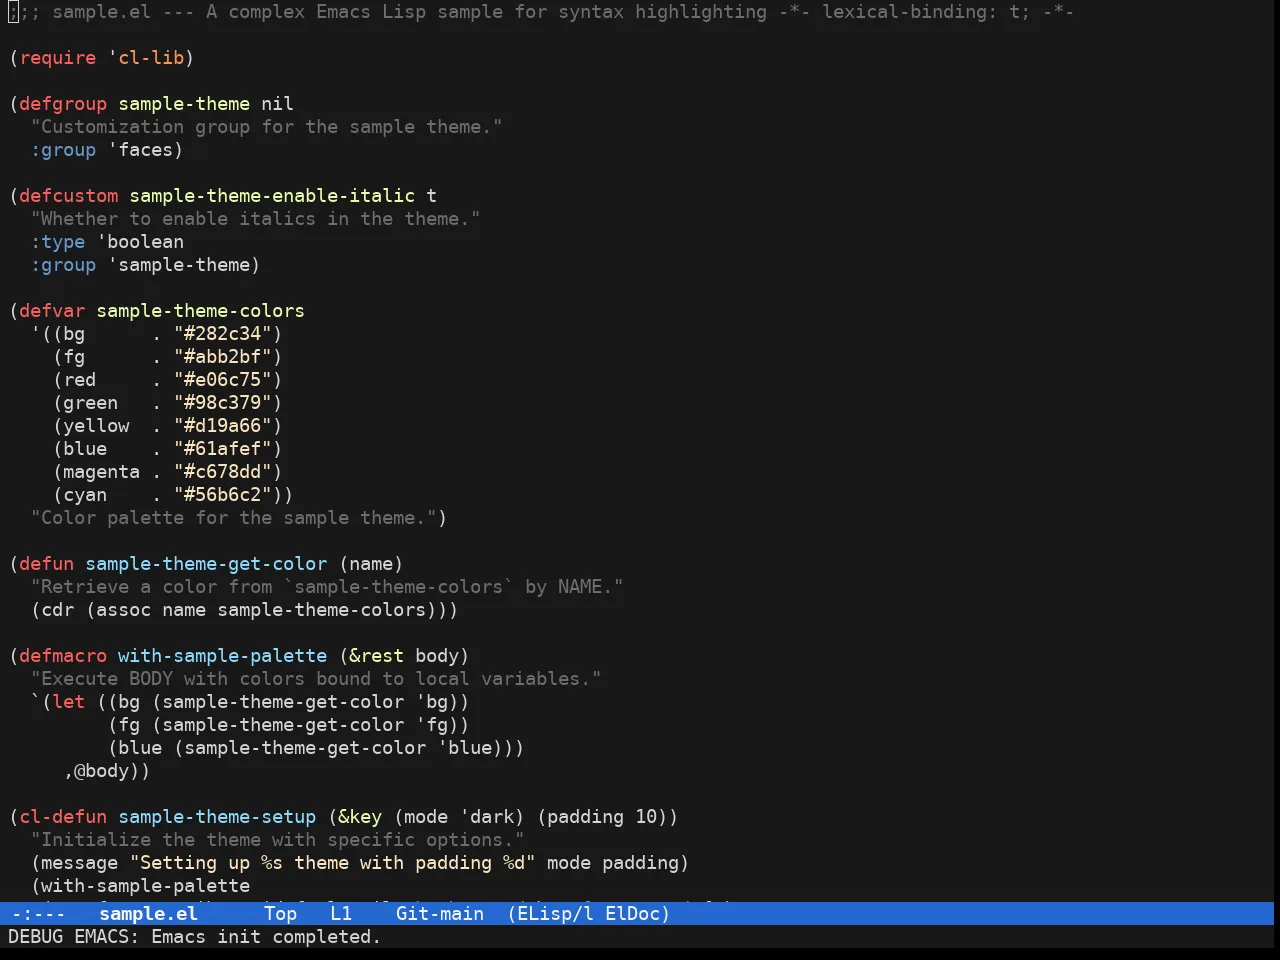Click the color string "#56b6c2"
The width and height of the screenshot is (1280, 960).
click(x=223, y=495)
